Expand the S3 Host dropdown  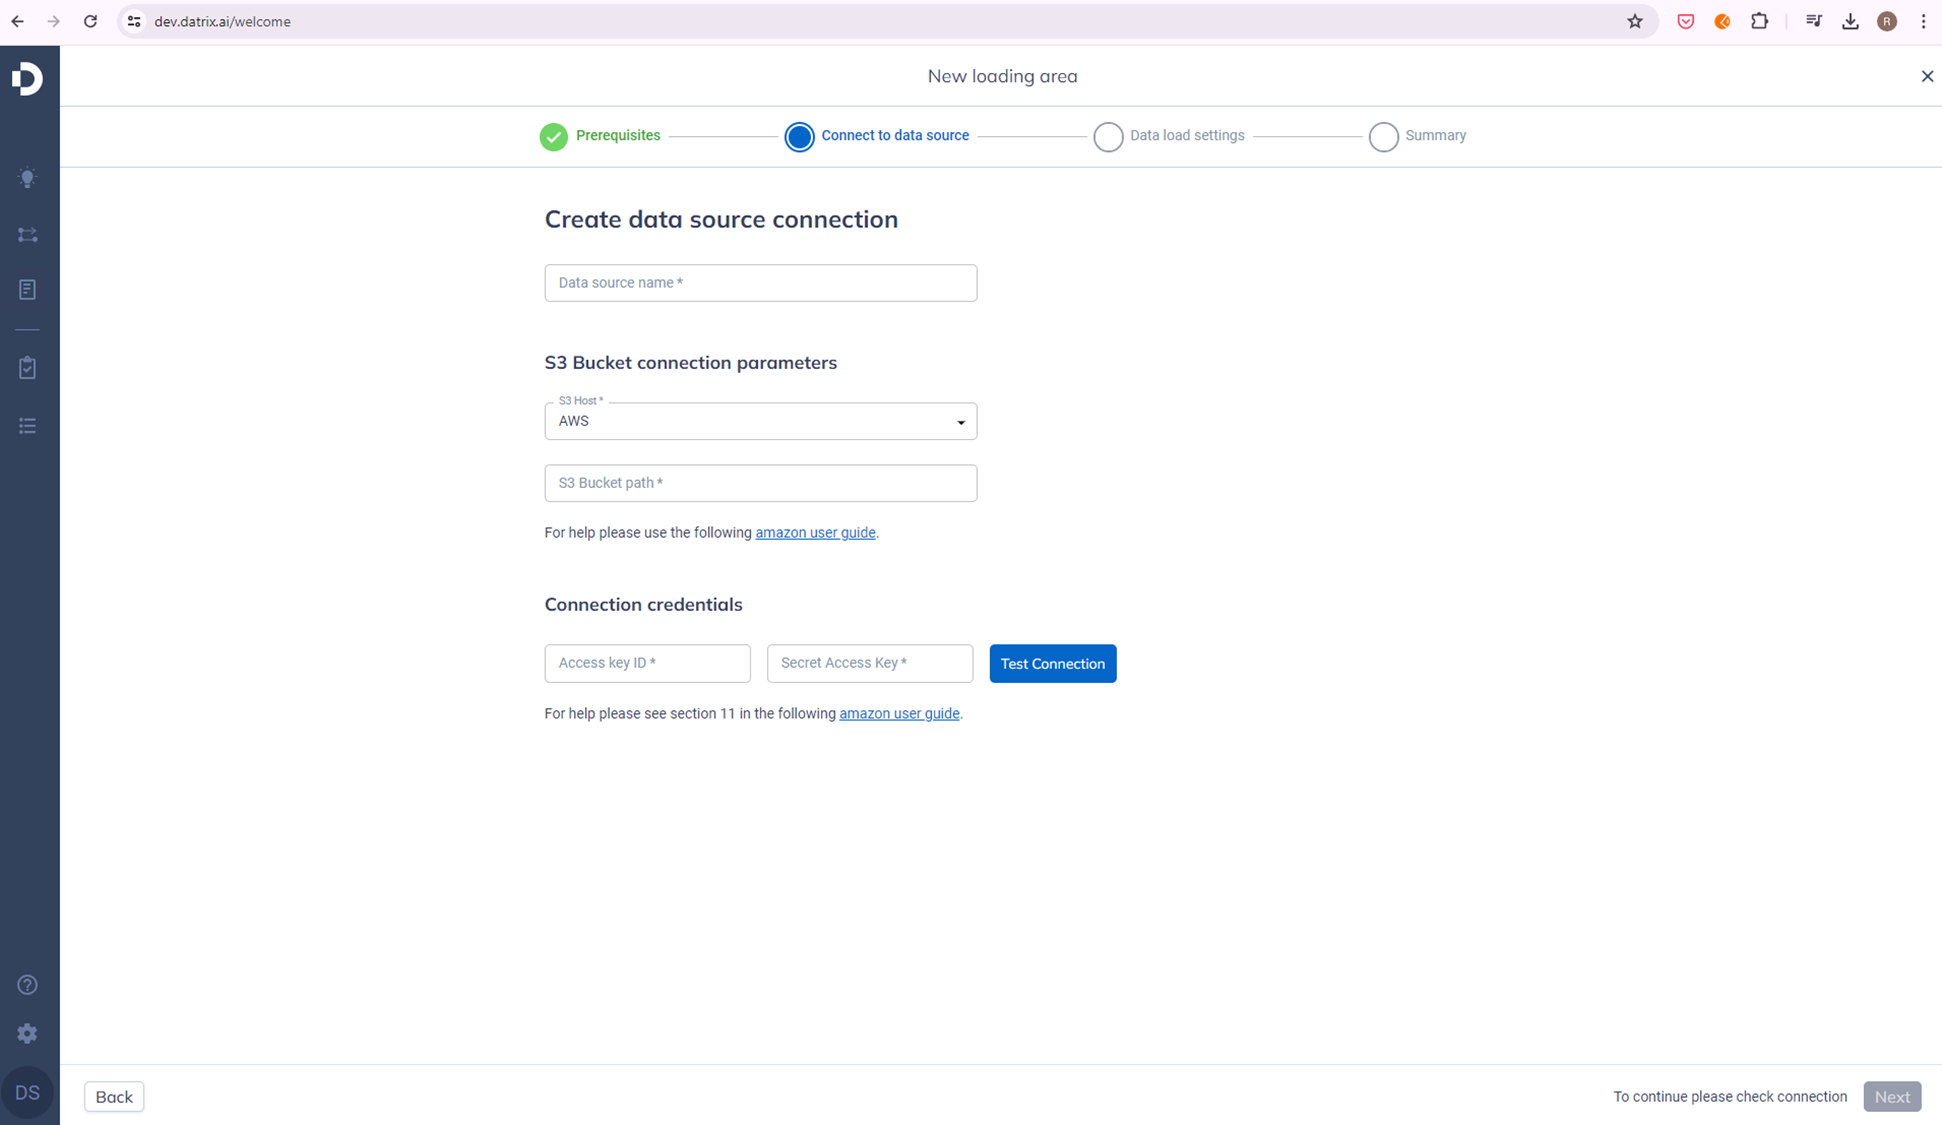[760, 421]
